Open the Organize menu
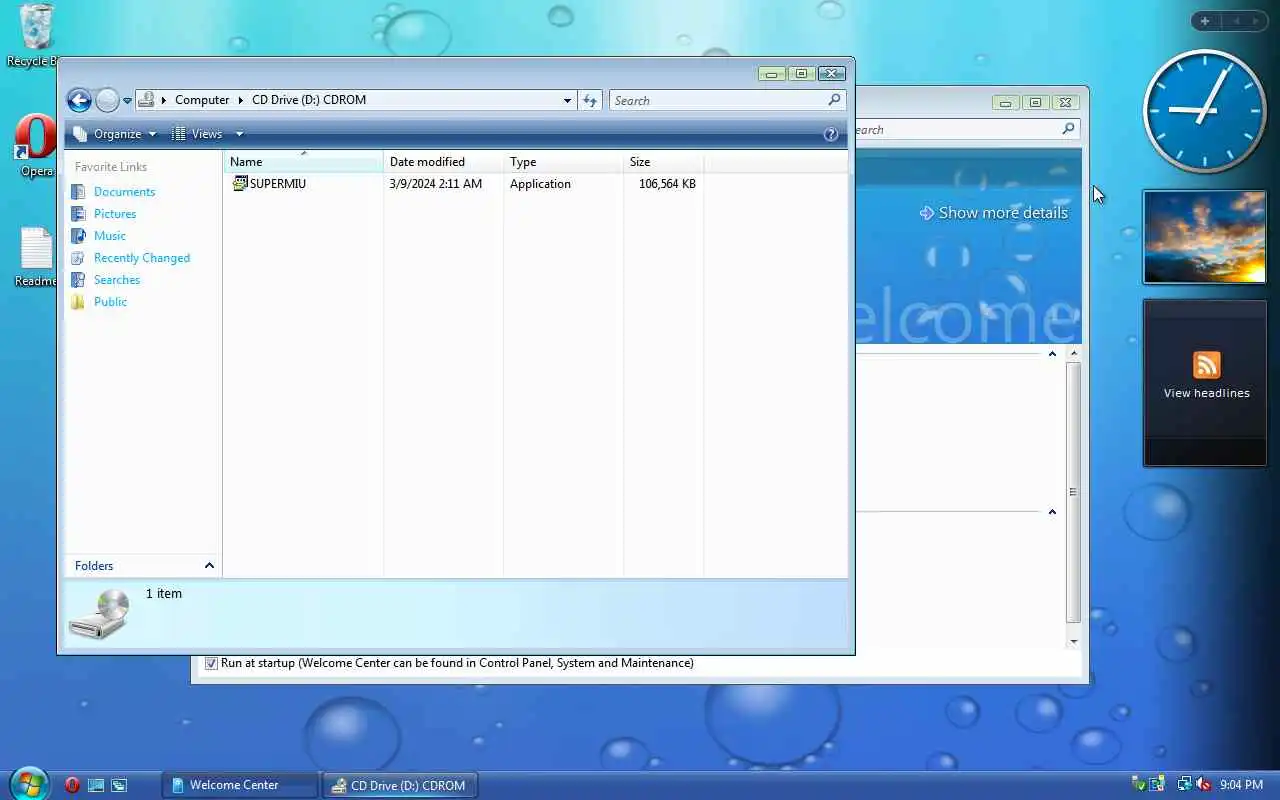 pos(115,134)
